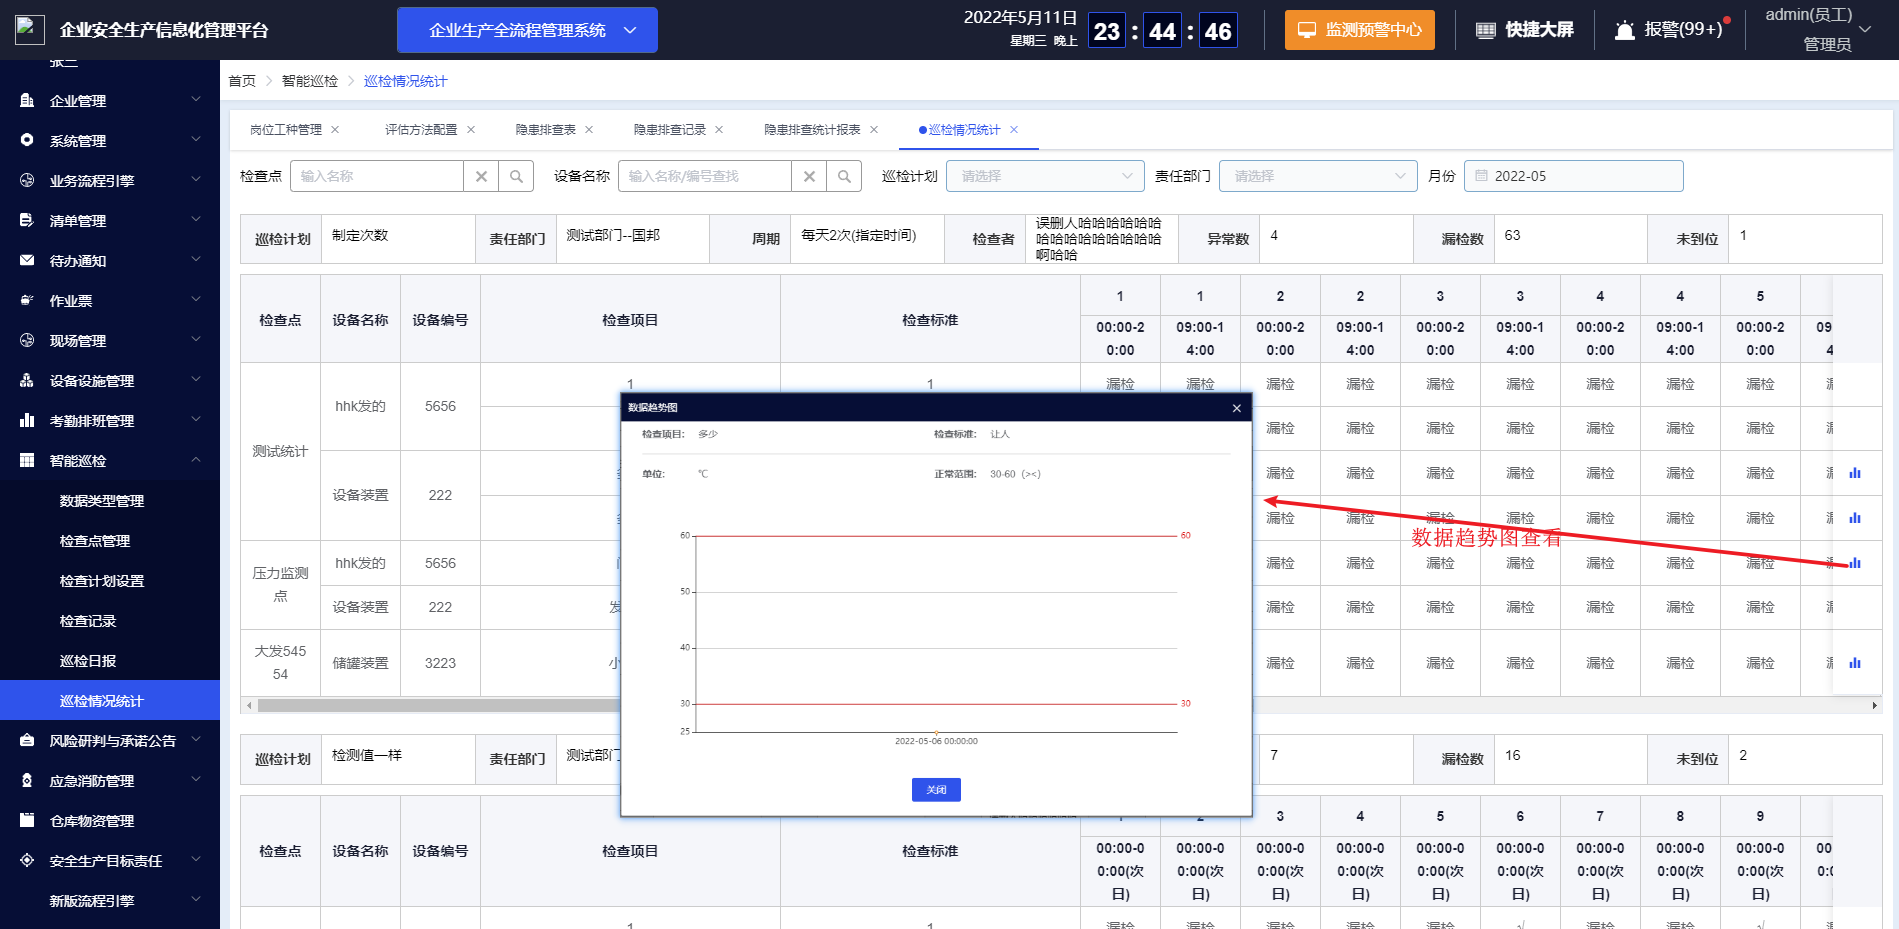The height and width of the screenshot is (929, 1899).
Task: Click 智能巡检 breadcrumb link
Action: (x=310, y=81)
